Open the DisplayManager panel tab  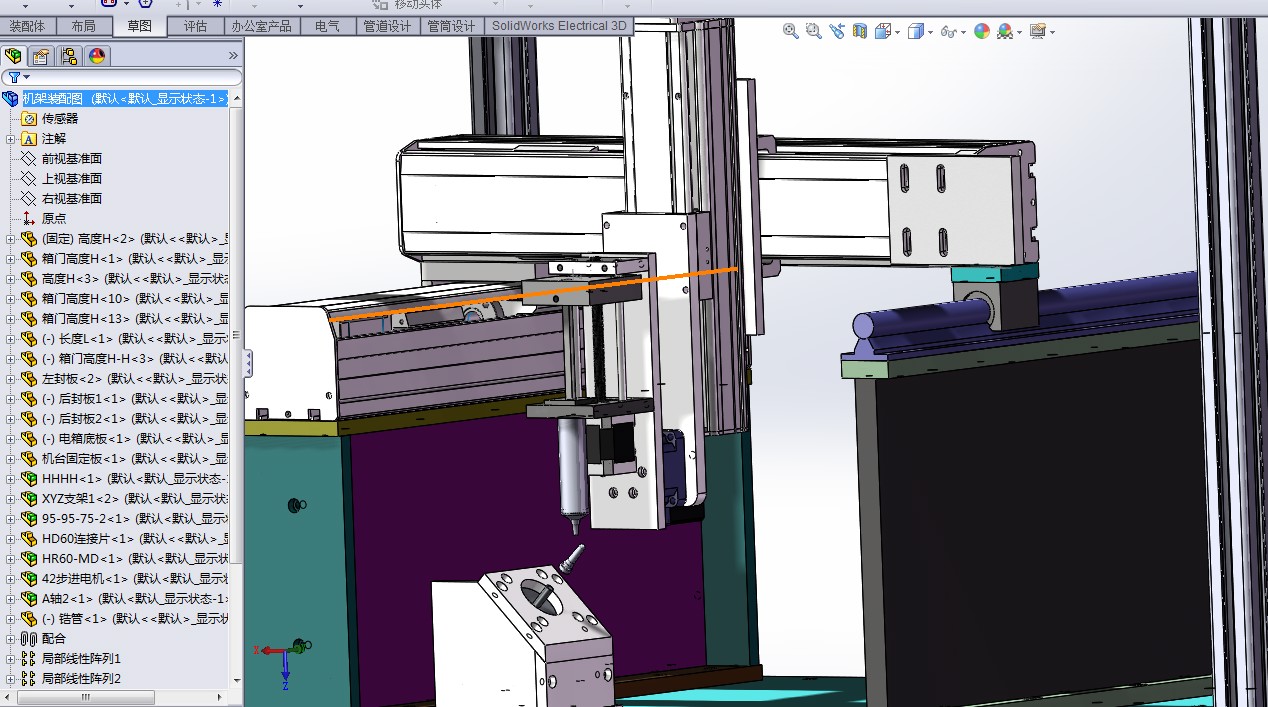pyautogui.click(x=97, y=56)
